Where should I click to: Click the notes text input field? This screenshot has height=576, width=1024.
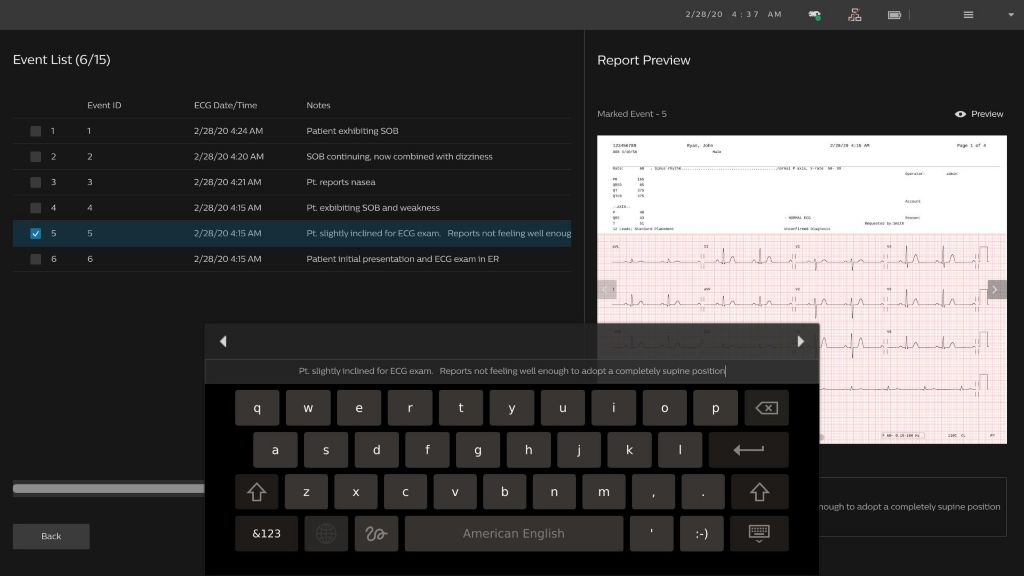coord(512,371)
